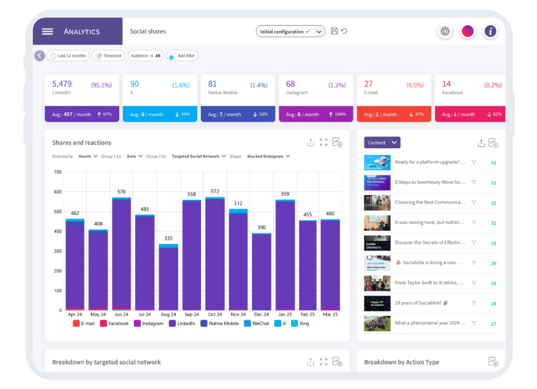This screenshot has width=537, height=389.
Task: Filter by 'It was raining hard' post
Action: pyautogui.click(x=474, y=223)
